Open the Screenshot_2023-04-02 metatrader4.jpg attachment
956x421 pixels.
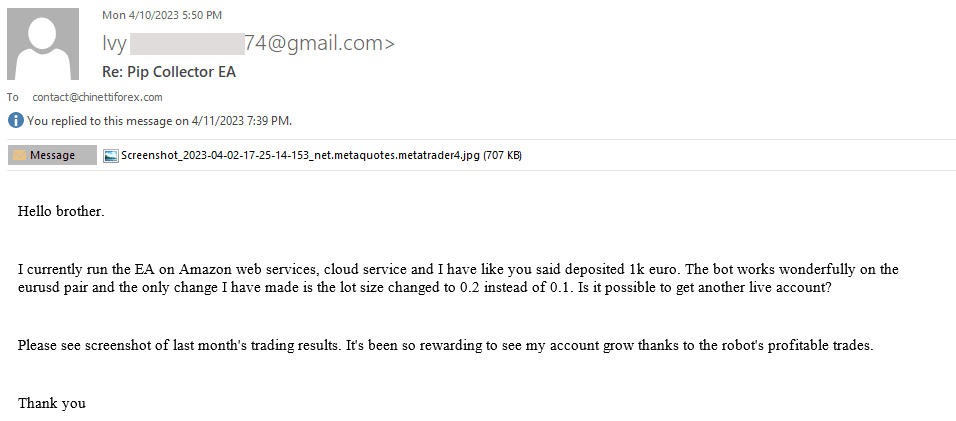point(300,156)
